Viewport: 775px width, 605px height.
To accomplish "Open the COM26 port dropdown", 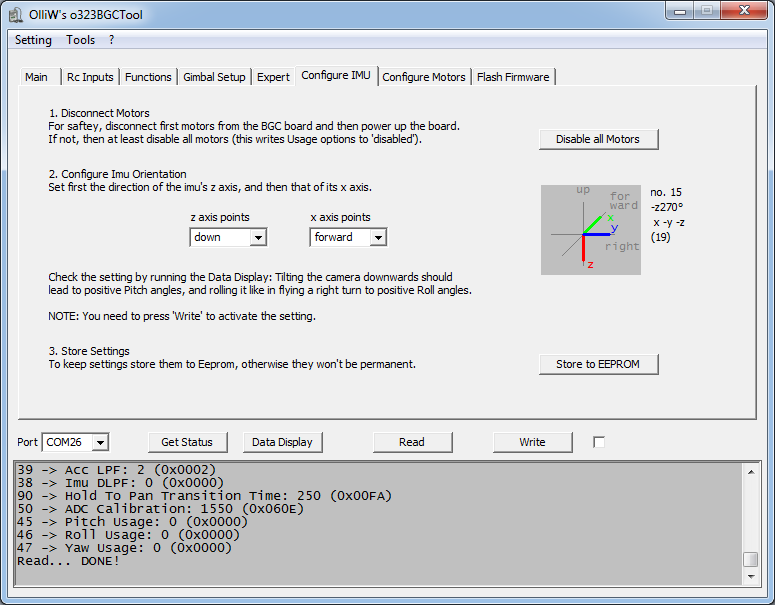I will click(100, 442).
